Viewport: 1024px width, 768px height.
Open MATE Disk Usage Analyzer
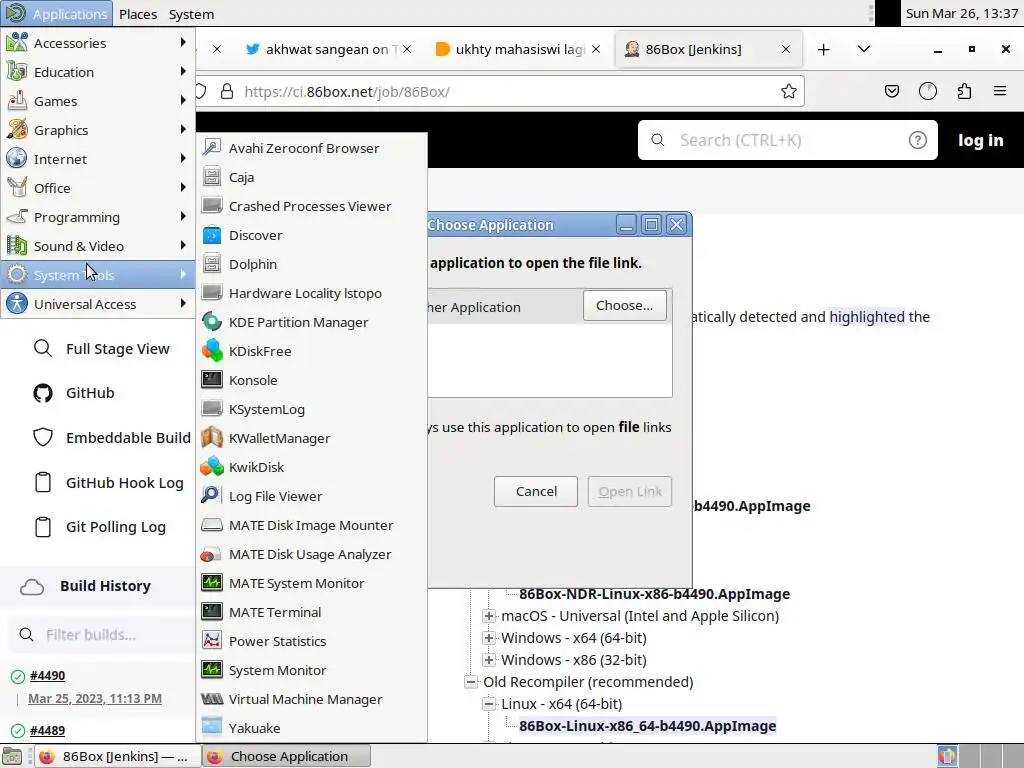coord(312,554)
